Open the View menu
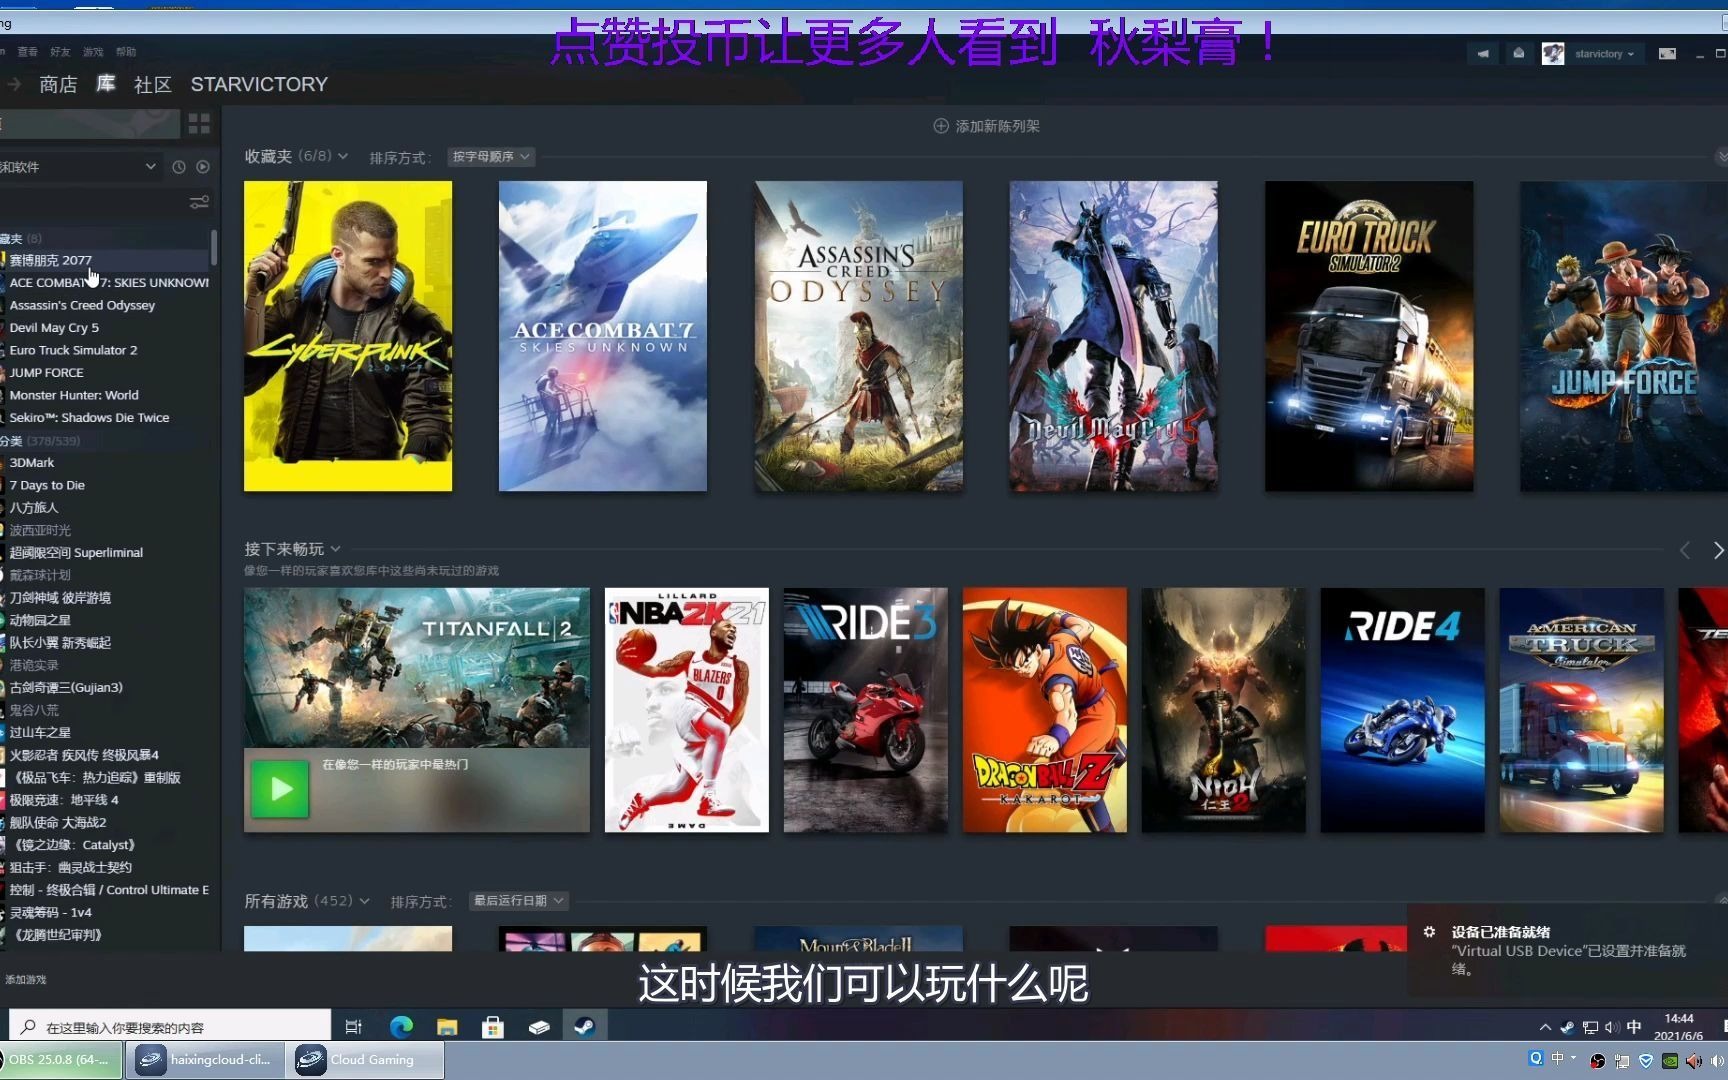 tap(28, 52)
